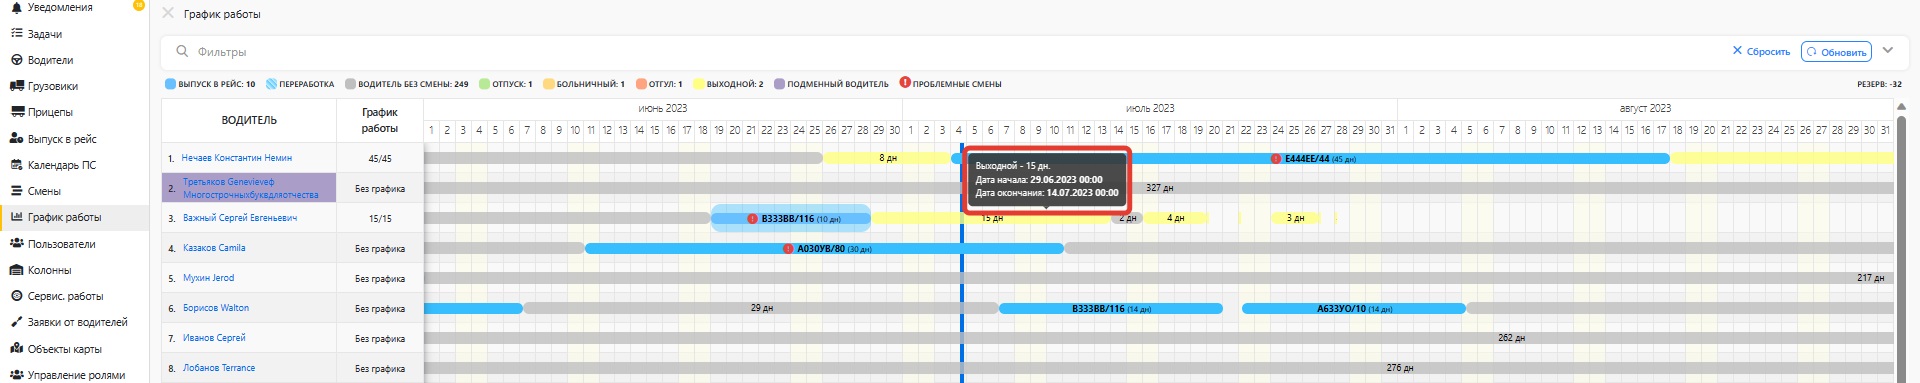Open driver Третьяков Genevieveф link
The width and height of the screenshot is (1920, 383).
(x=250, y=188)
